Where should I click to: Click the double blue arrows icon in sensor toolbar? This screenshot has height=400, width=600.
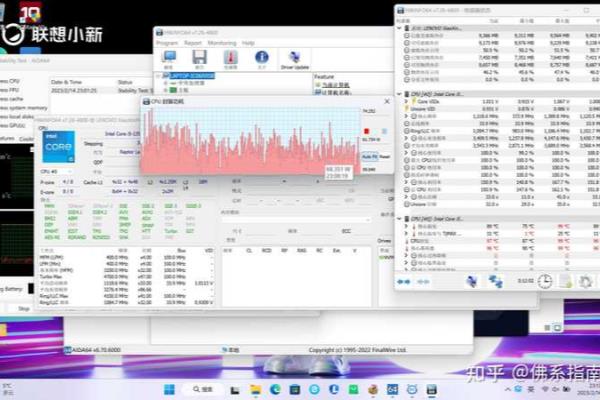click(x=403, y=282)
